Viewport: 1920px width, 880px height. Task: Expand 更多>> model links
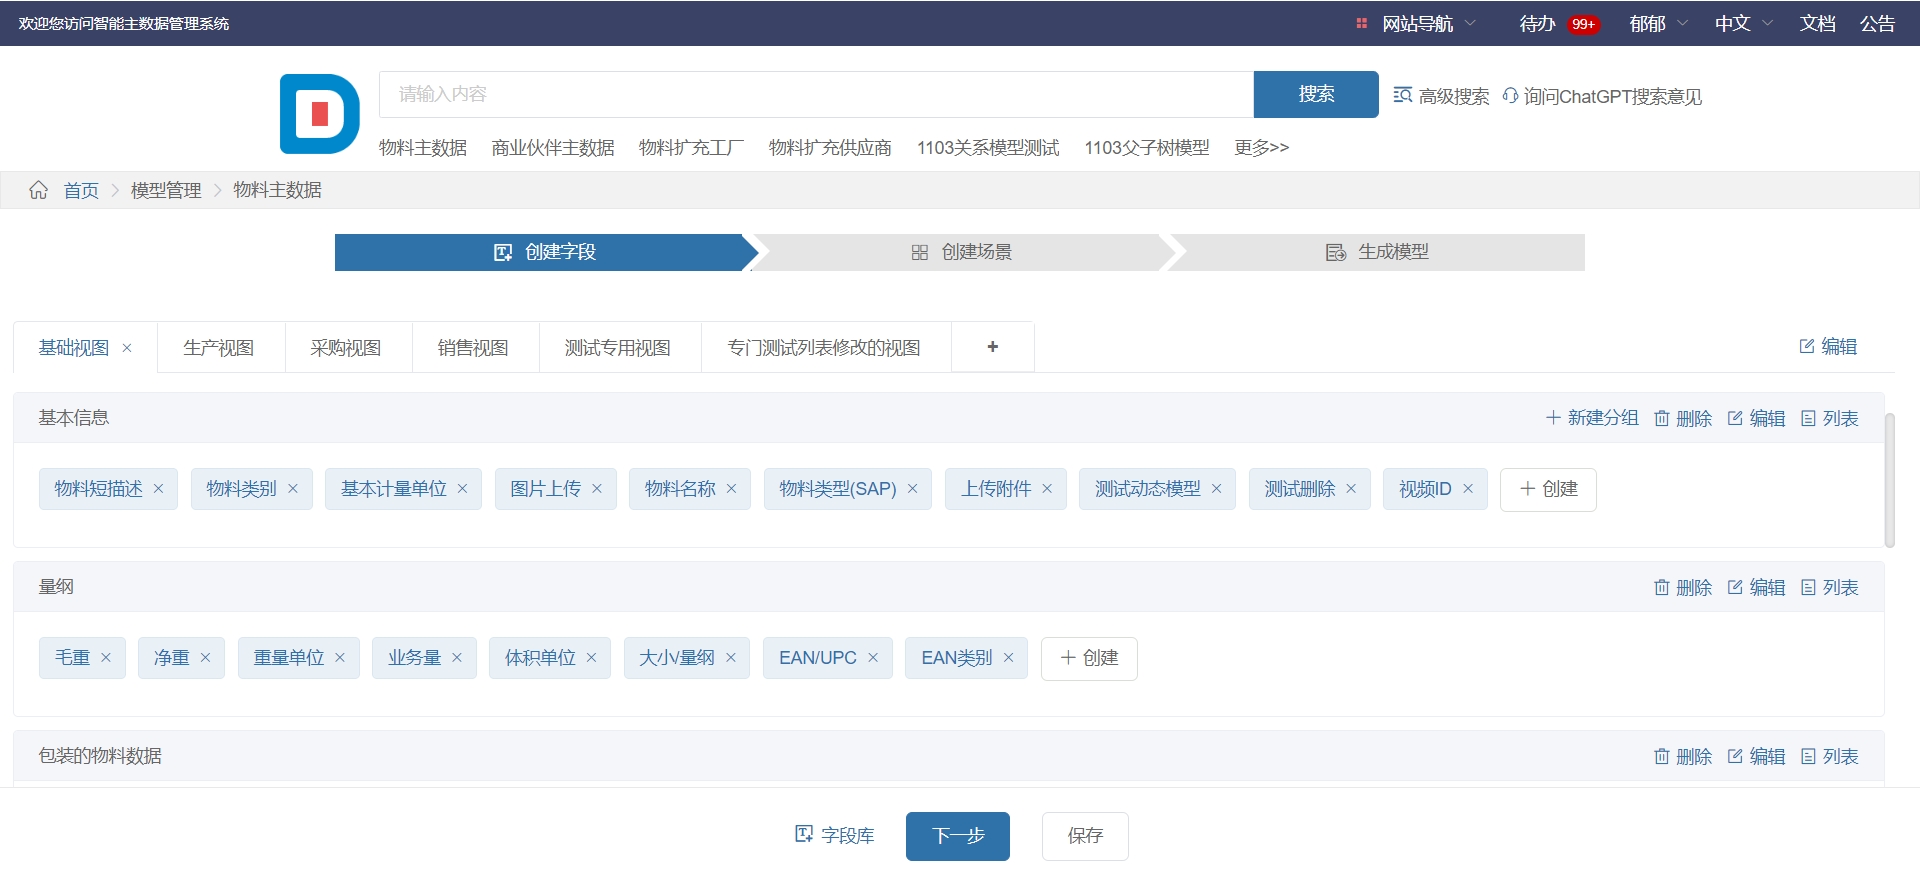1261,148
